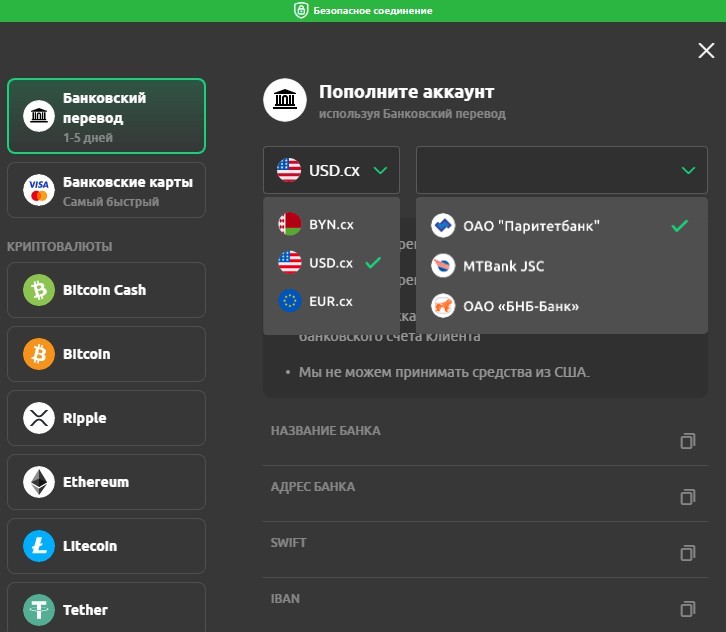
Task: Click the blue Litecoin icon
Action: point(39,545)
